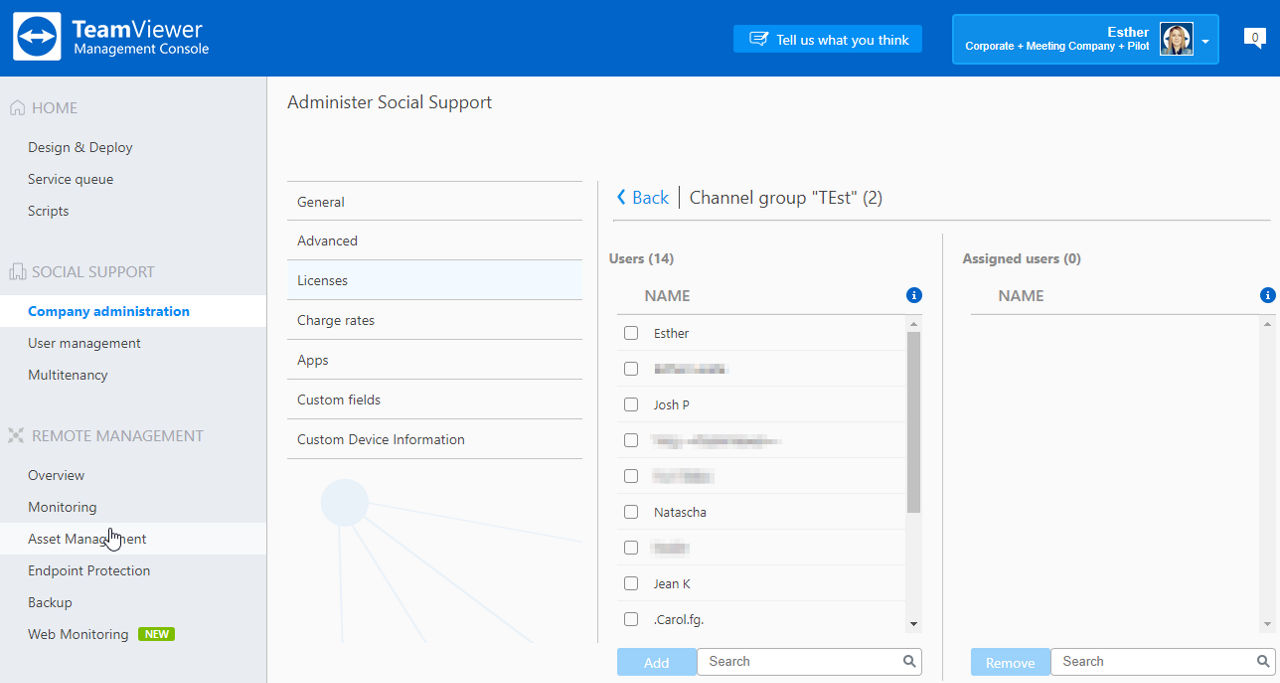Open the notifications speech bubble icon
Image resolution: width=1280 pixels, height=683 pixels.
coord(1254,38)
